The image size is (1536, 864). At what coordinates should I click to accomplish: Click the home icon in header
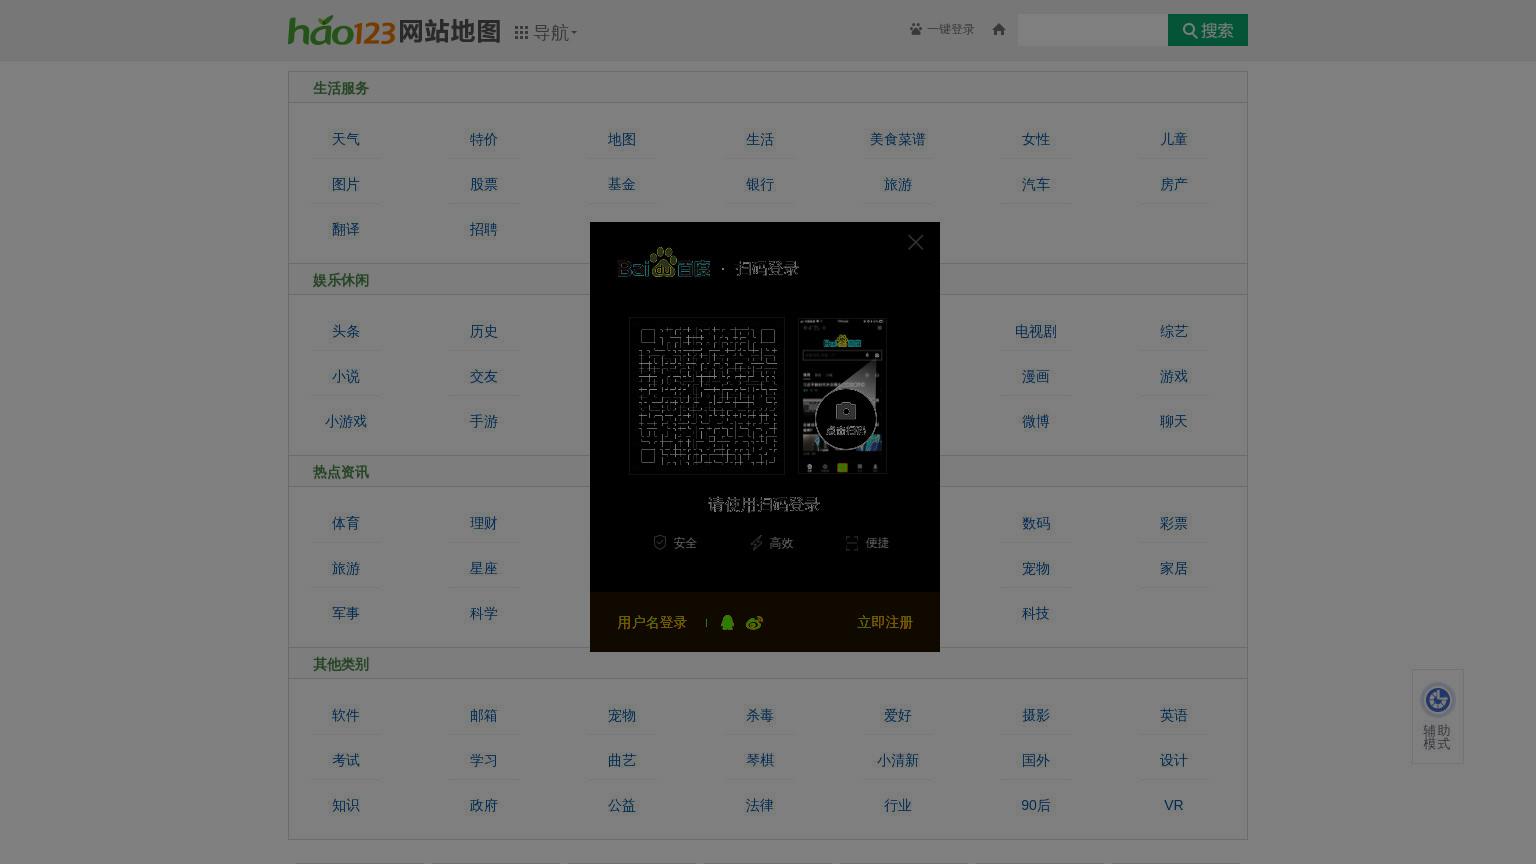tap(998, 30)
